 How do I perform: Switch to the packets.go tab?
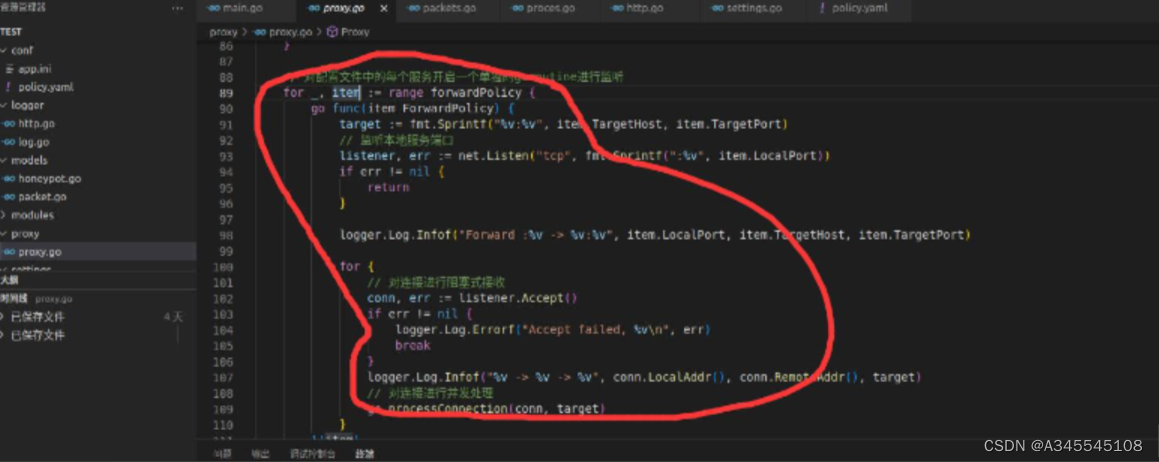[448, 9]
